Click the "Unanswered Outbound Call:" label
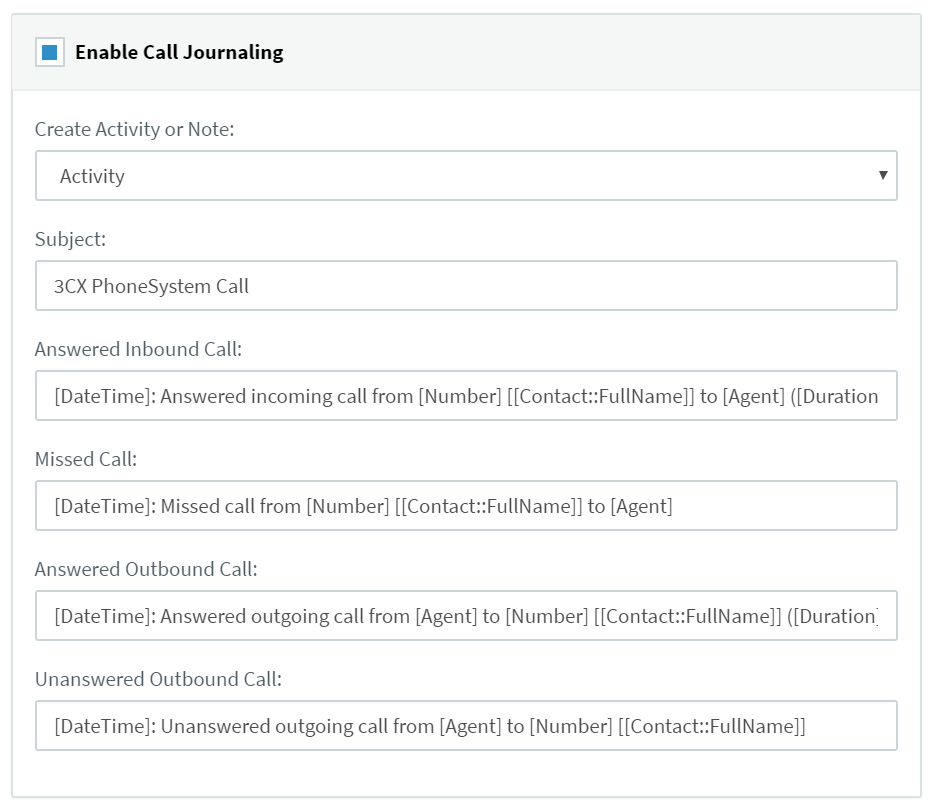 tap(159, 679)
